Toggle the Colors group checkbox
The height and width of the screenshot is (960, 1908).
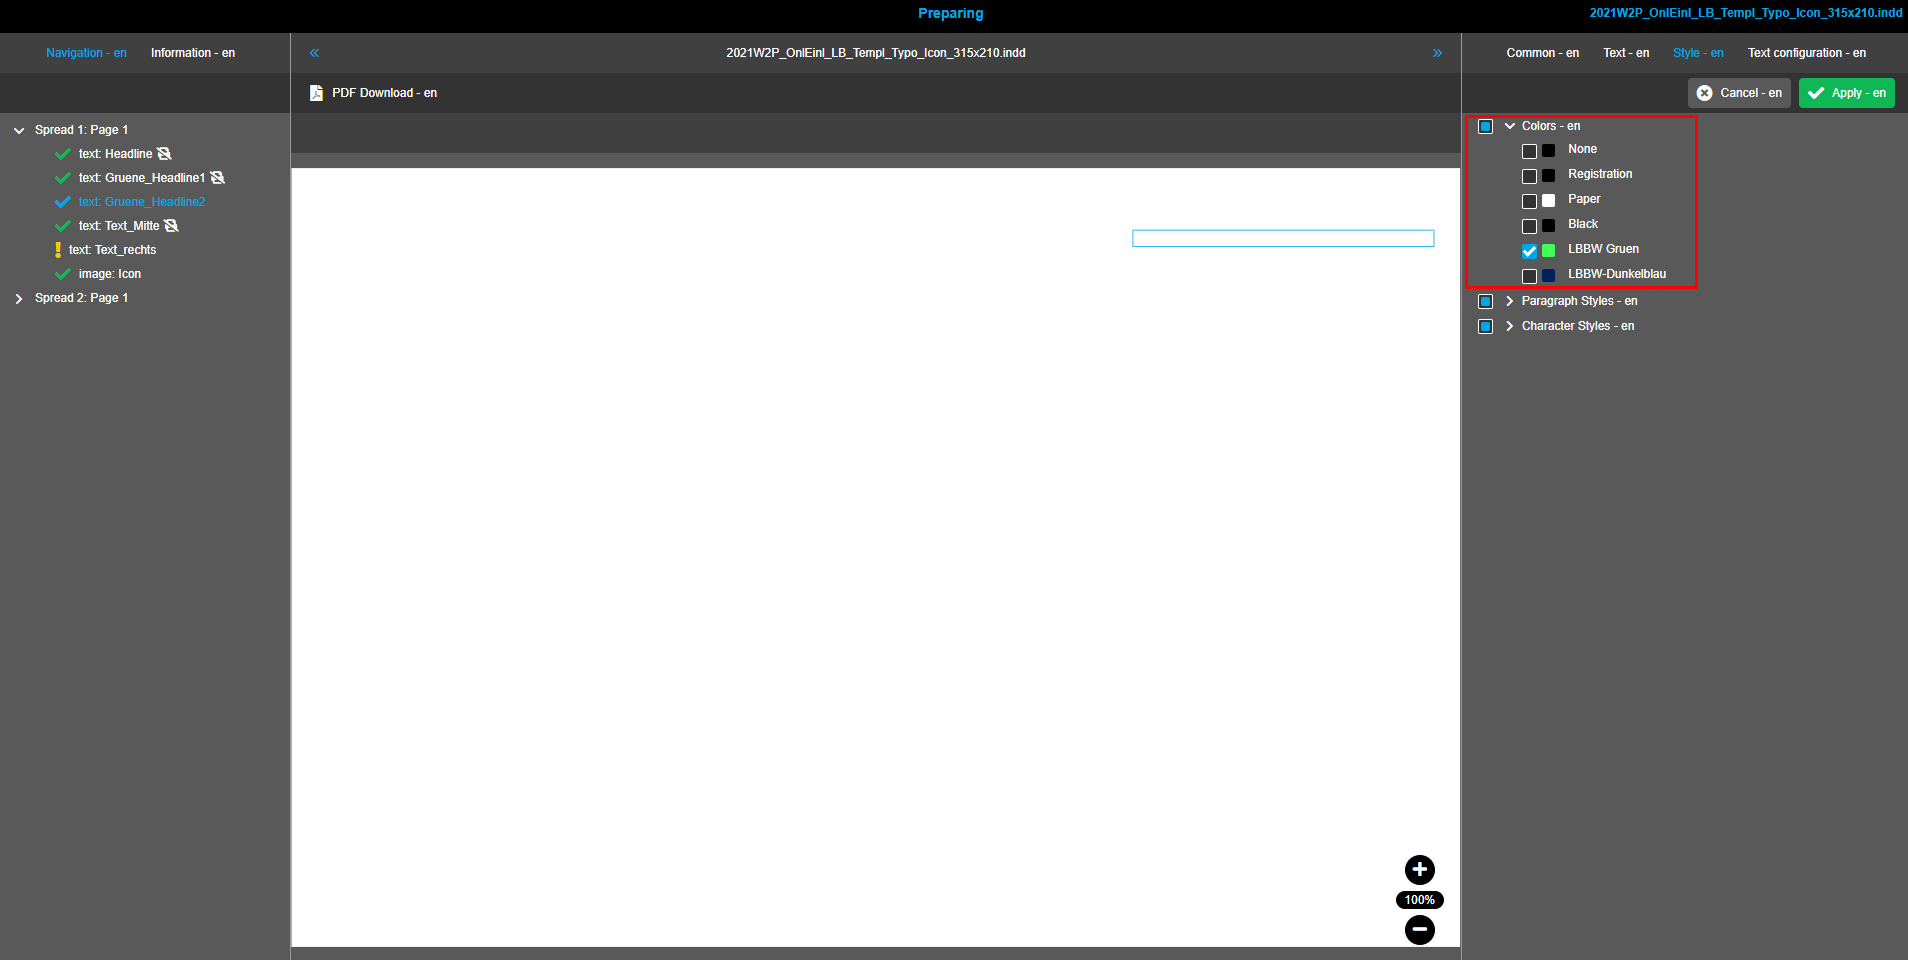tap(1485, 126)
